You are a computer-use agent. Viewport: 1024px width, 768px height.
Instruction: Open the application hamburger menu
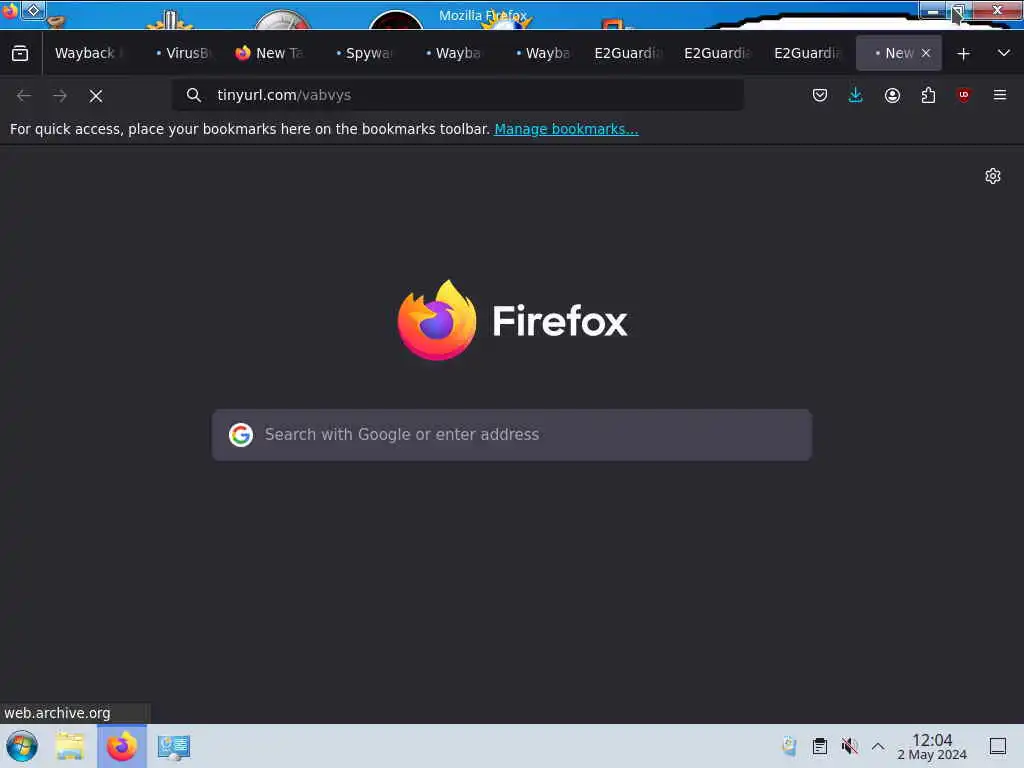[x=1000, y=95]
